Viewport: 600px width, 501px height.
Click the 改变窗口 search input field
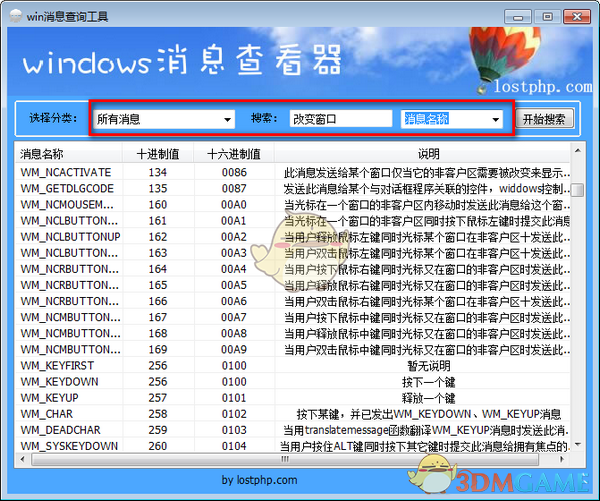(x=341, y=119)
